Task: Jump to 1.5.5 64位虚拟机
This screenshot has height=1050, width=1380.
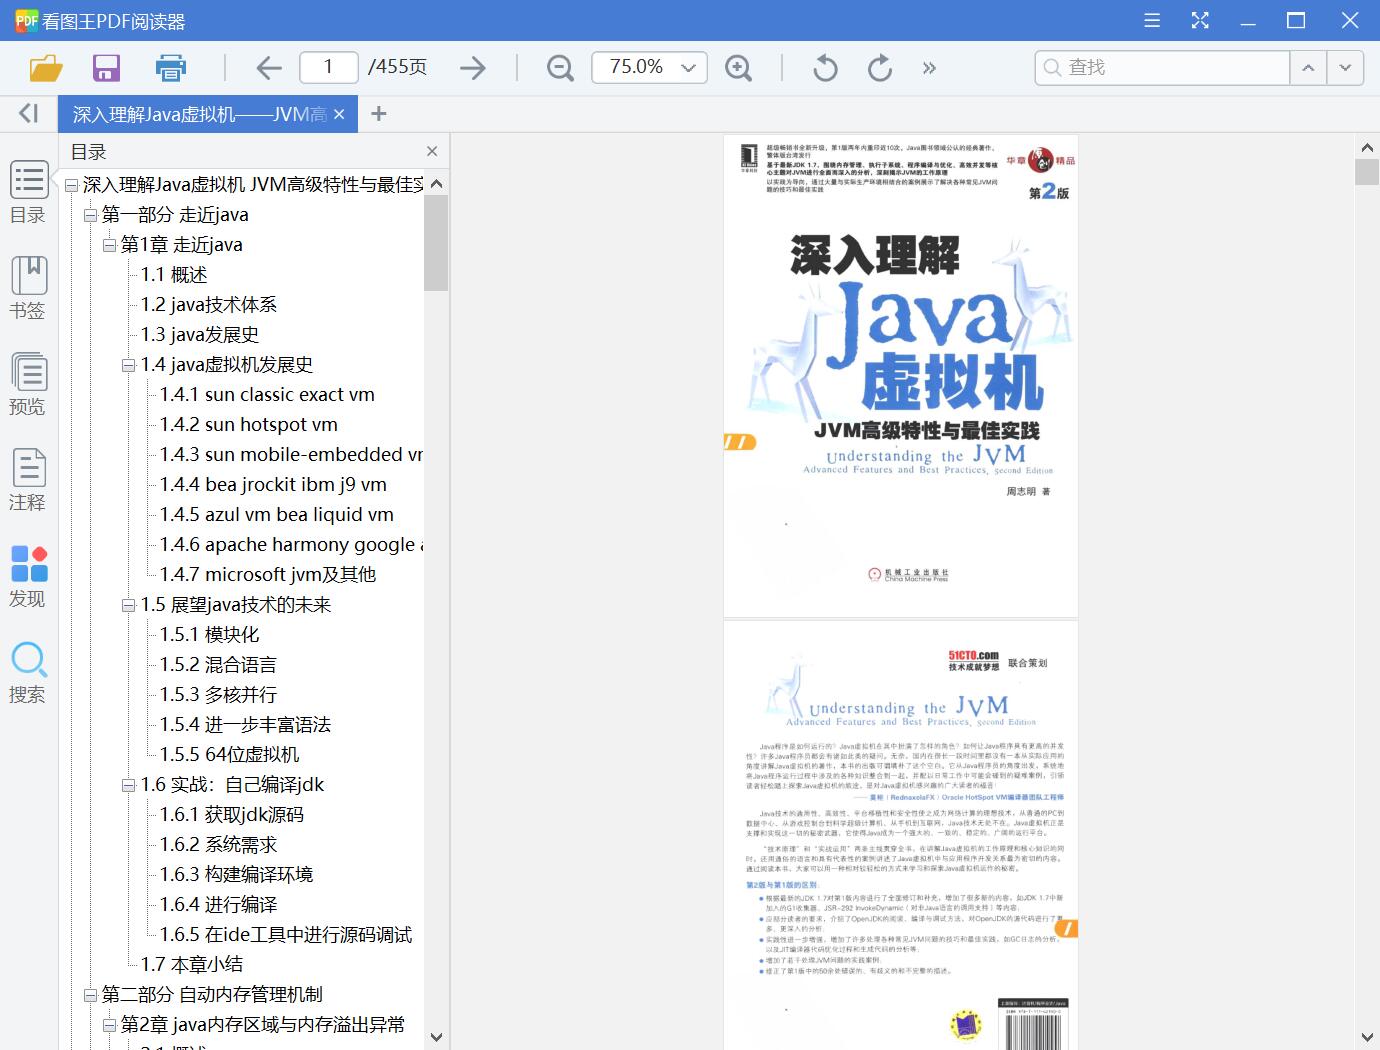Action: click(x=229, y=754)
